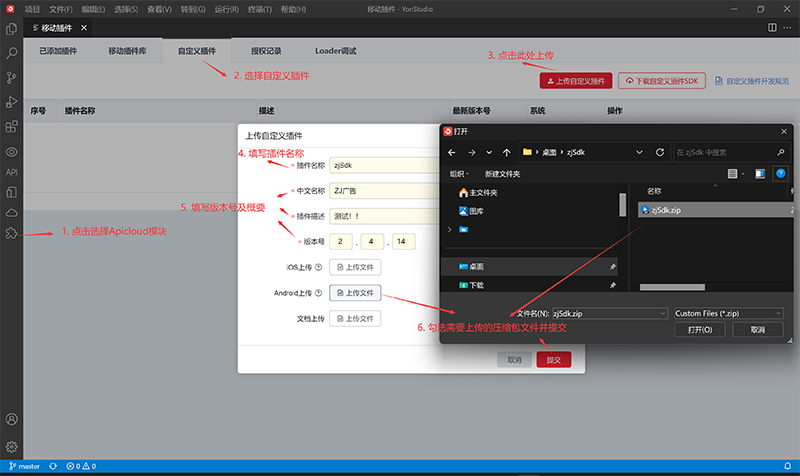Open the Search icon in activity bar

pyautogui.click(x=11, y=53)
